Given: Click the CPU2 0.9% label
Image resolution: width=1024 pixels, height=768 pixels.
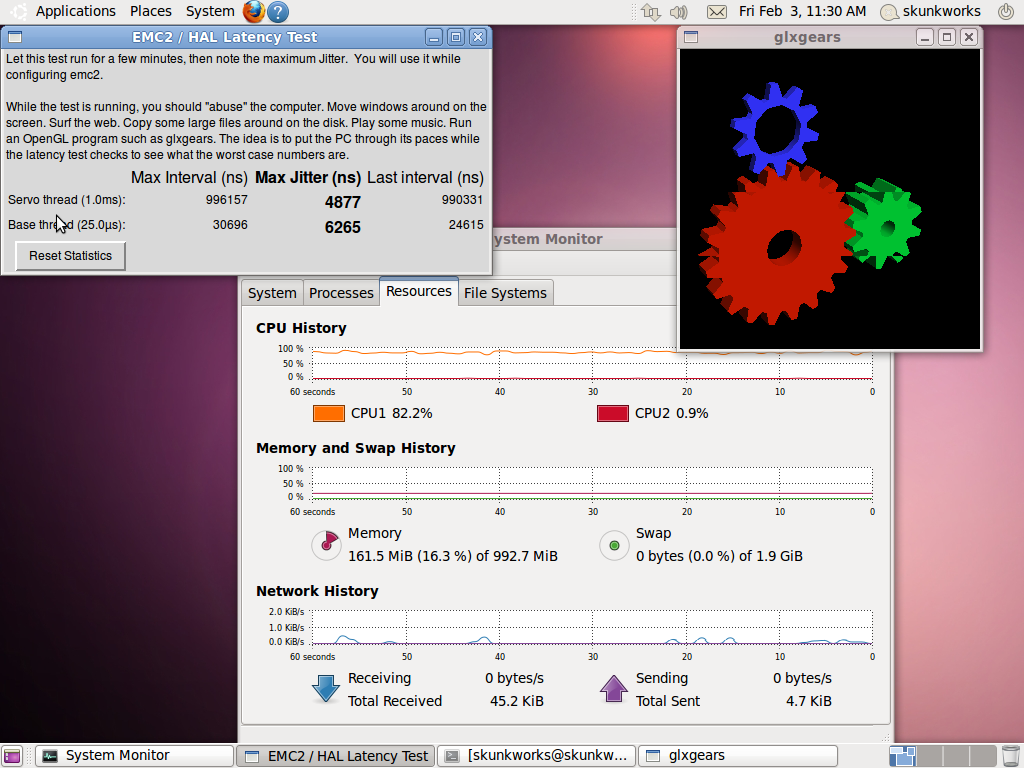Looking at the screenshot, I should pyautogui.click(x=671, y=413).
